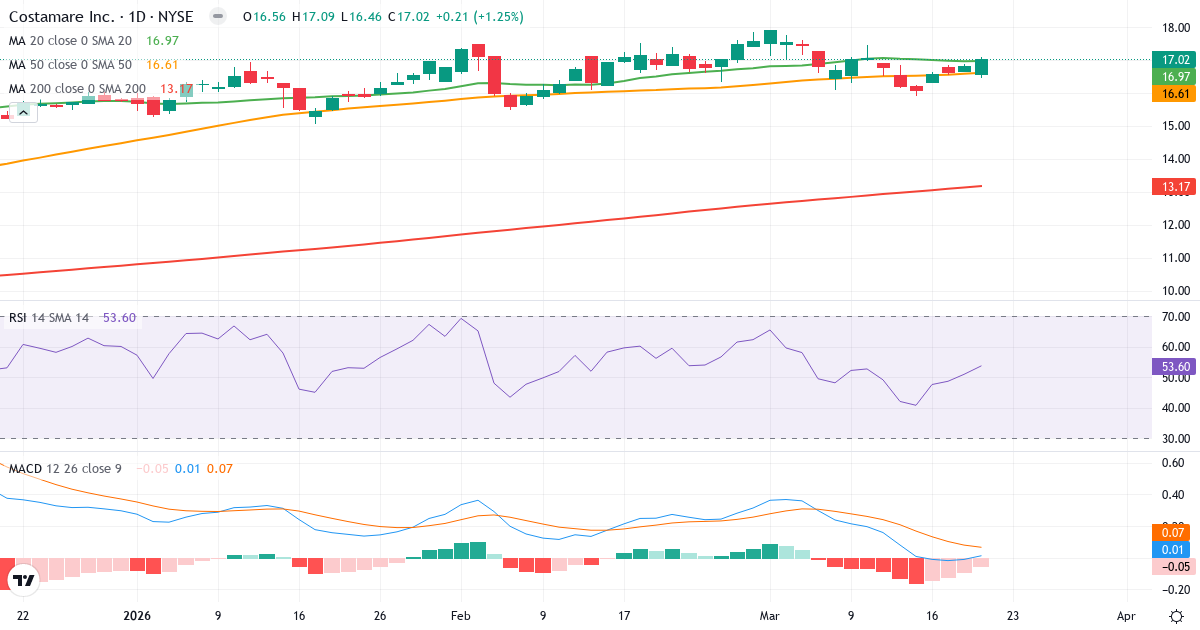The height and width of the screenshot is (630, 1200).
Task: Click the red 13.17 MA 200 price tag
Action: point(1172,184)
